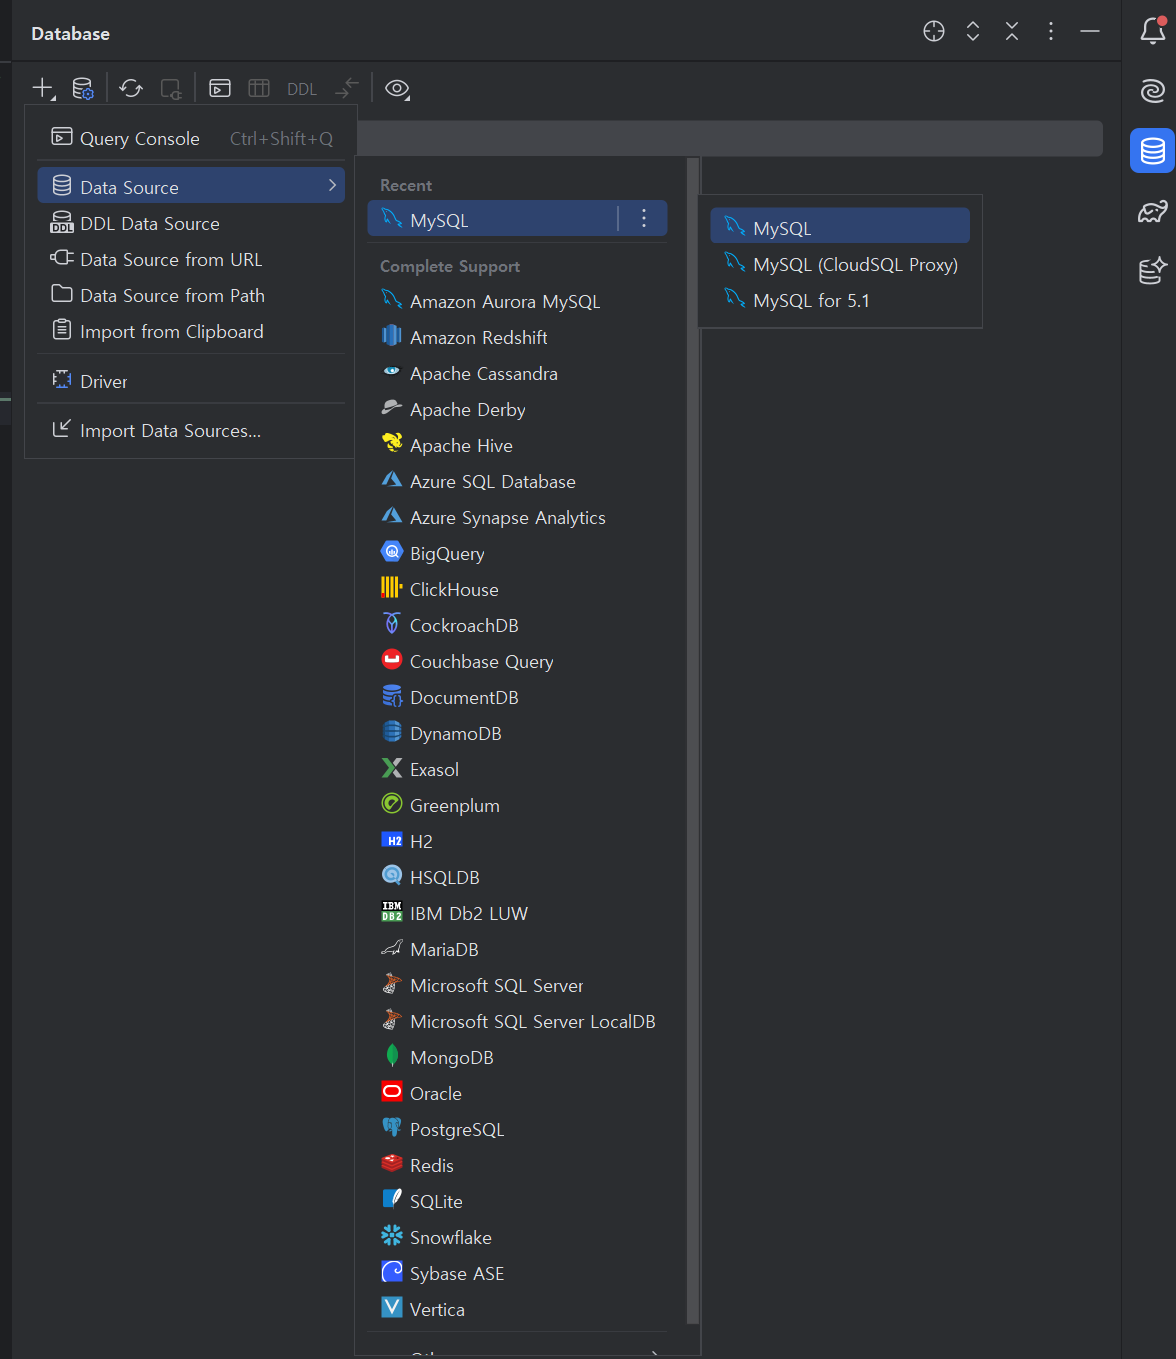Select Amazon Aurora MySQL
This screenshot has width=1176, height=1359.
coord(517,301)
